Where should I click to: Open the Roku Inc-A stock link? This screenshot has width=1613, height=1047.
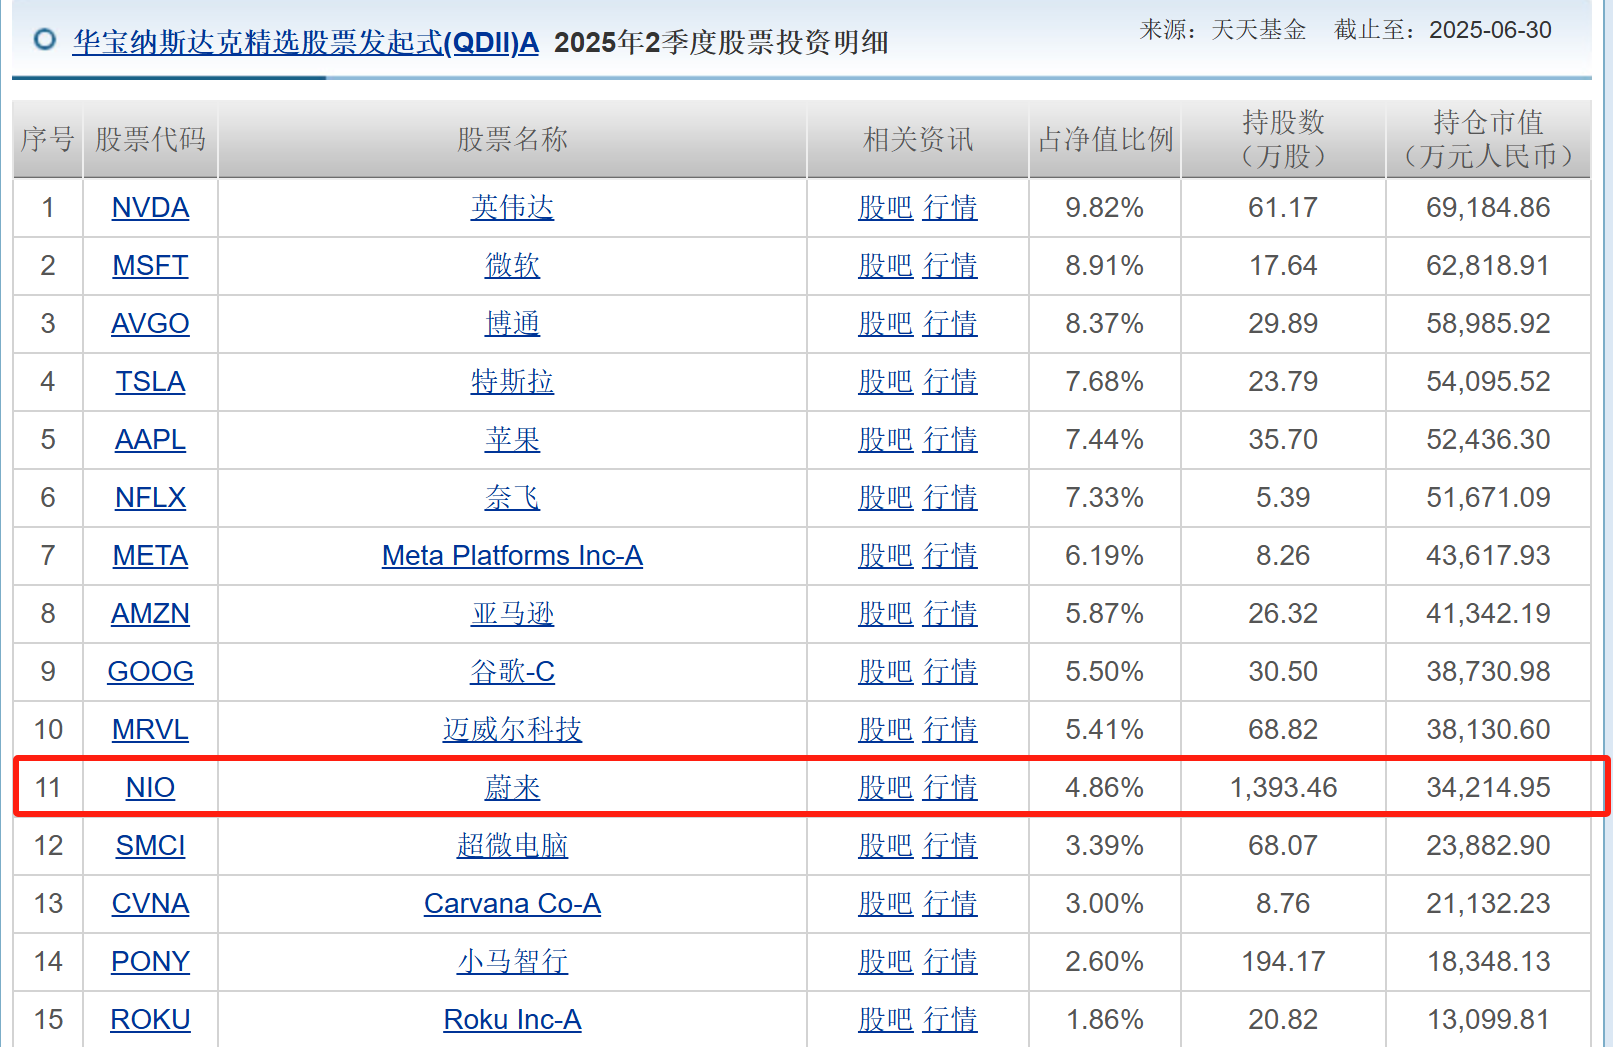click(512, 1020)
